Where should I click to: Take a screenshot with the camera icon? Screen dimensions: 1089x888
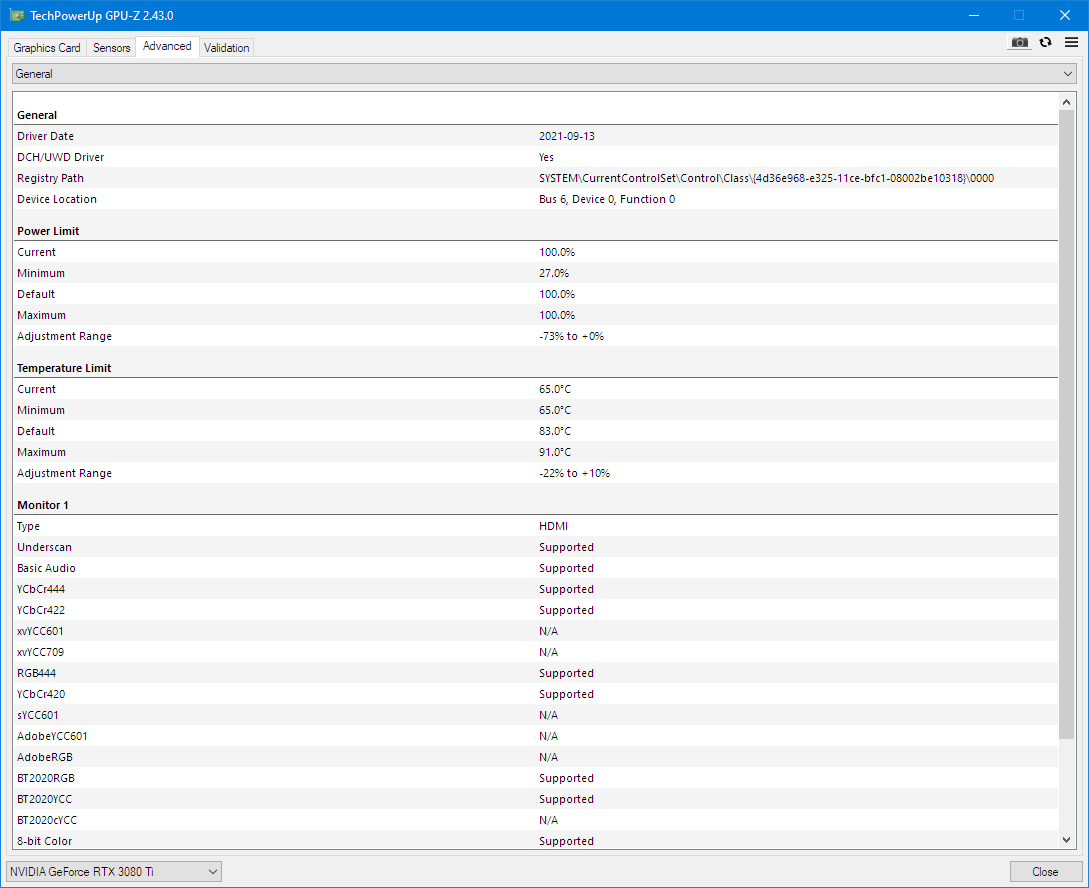tap(1019, 42)
